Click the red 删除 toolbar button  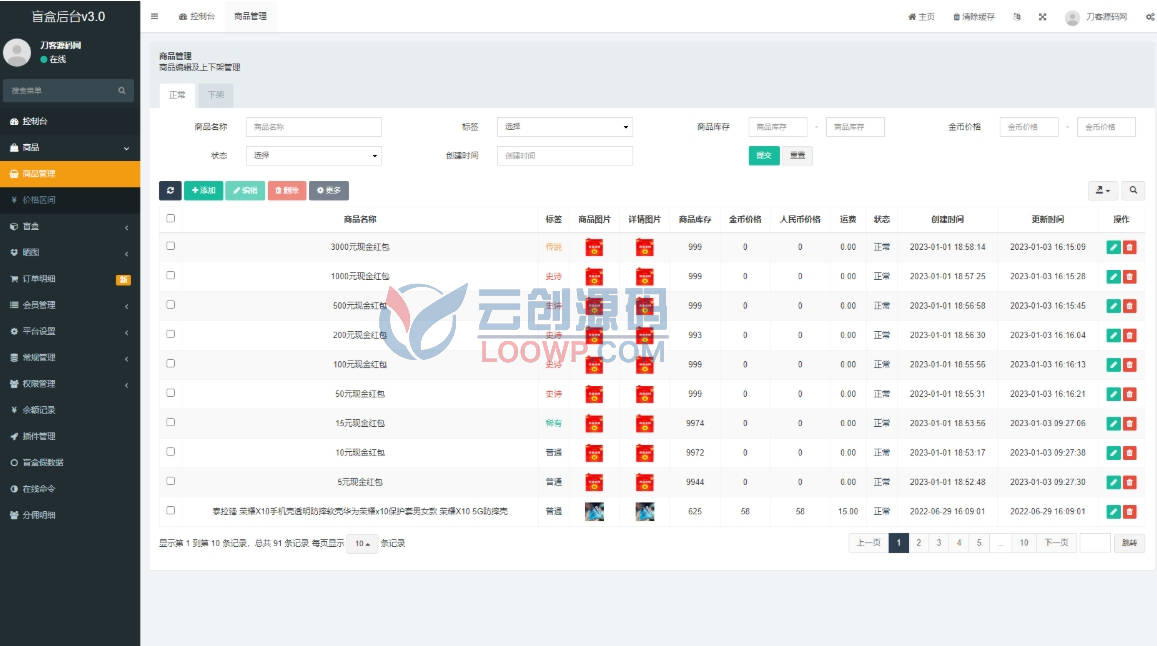(x=287, y=190)
